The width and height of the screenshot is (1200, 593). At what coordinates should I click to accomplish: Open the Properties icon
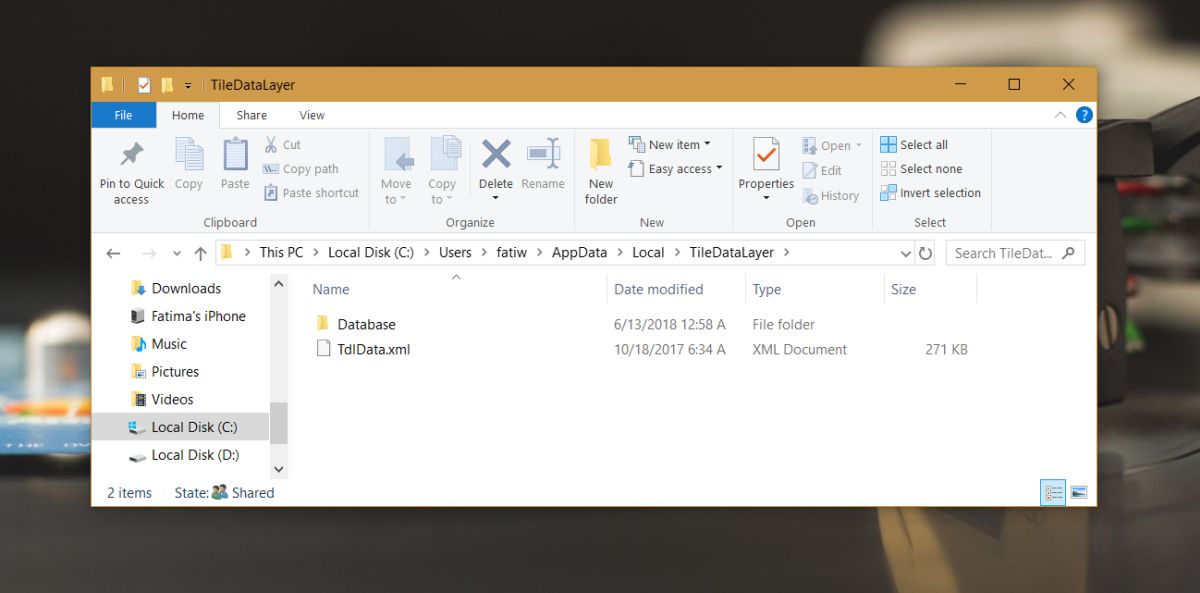[x=766, y=155]
